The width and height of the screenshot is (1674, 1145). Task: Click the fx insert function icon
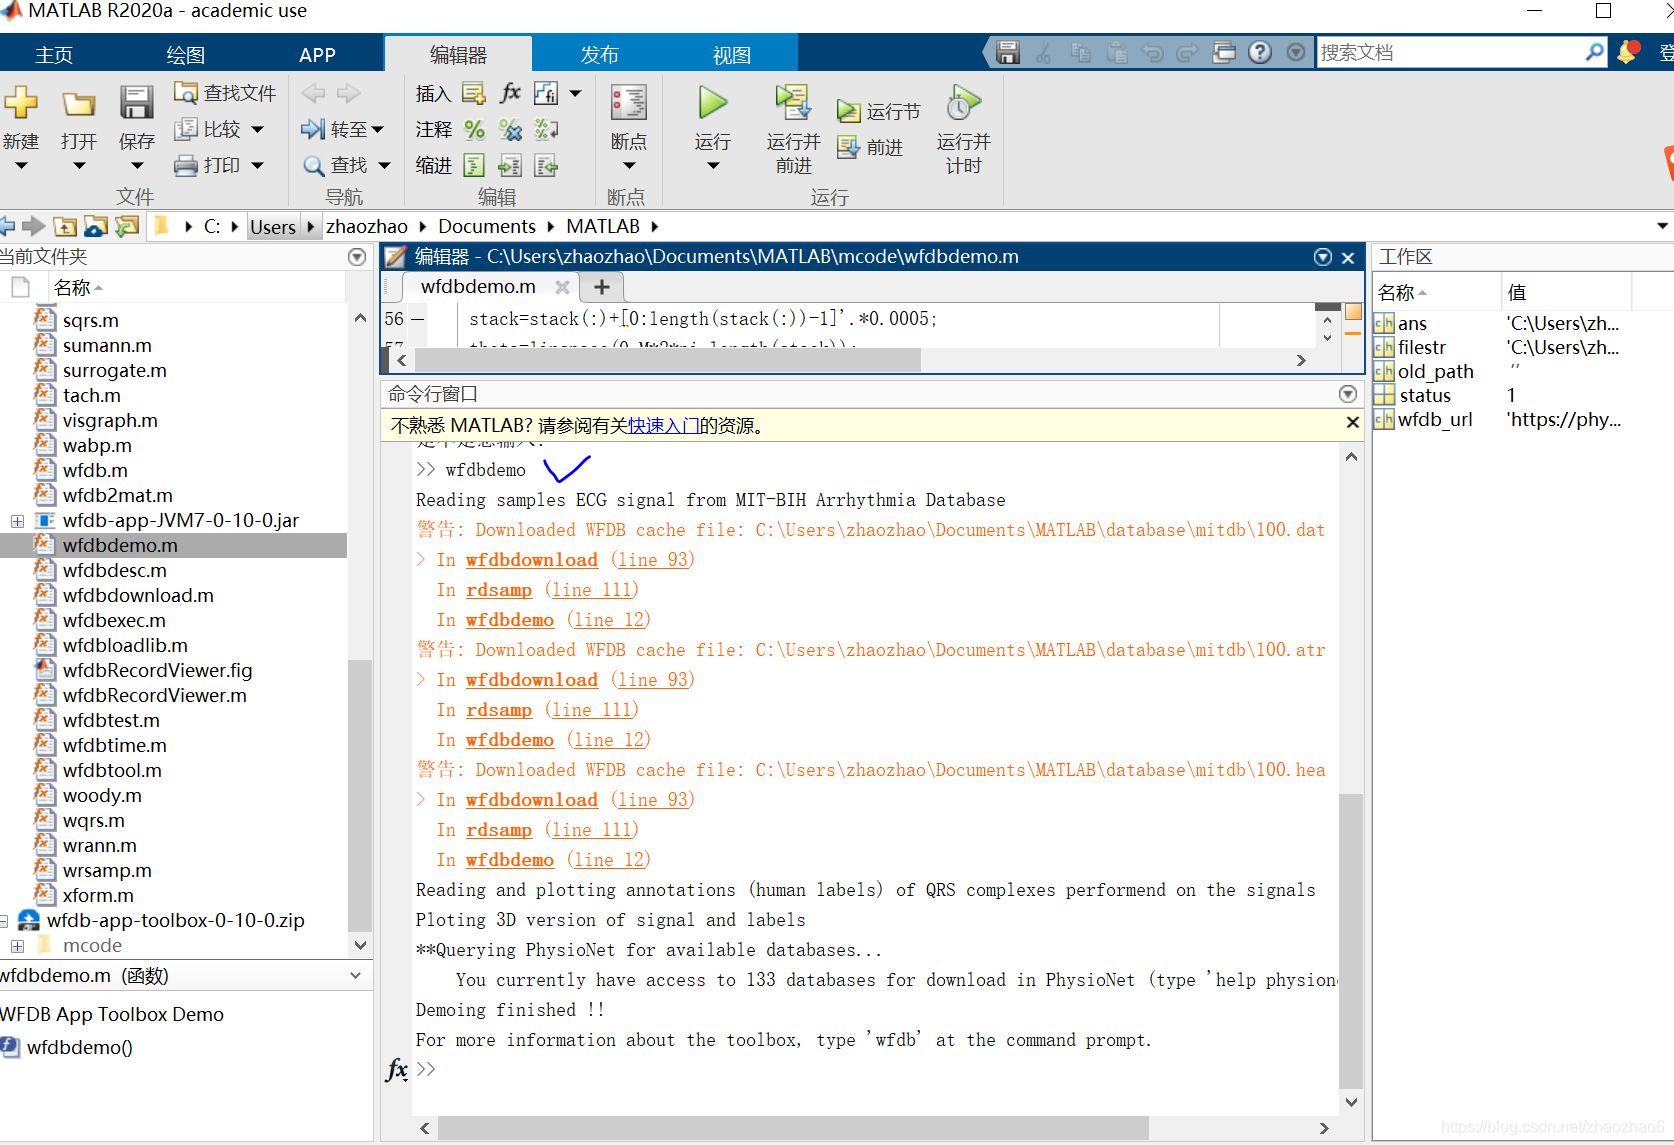[510, 92]
